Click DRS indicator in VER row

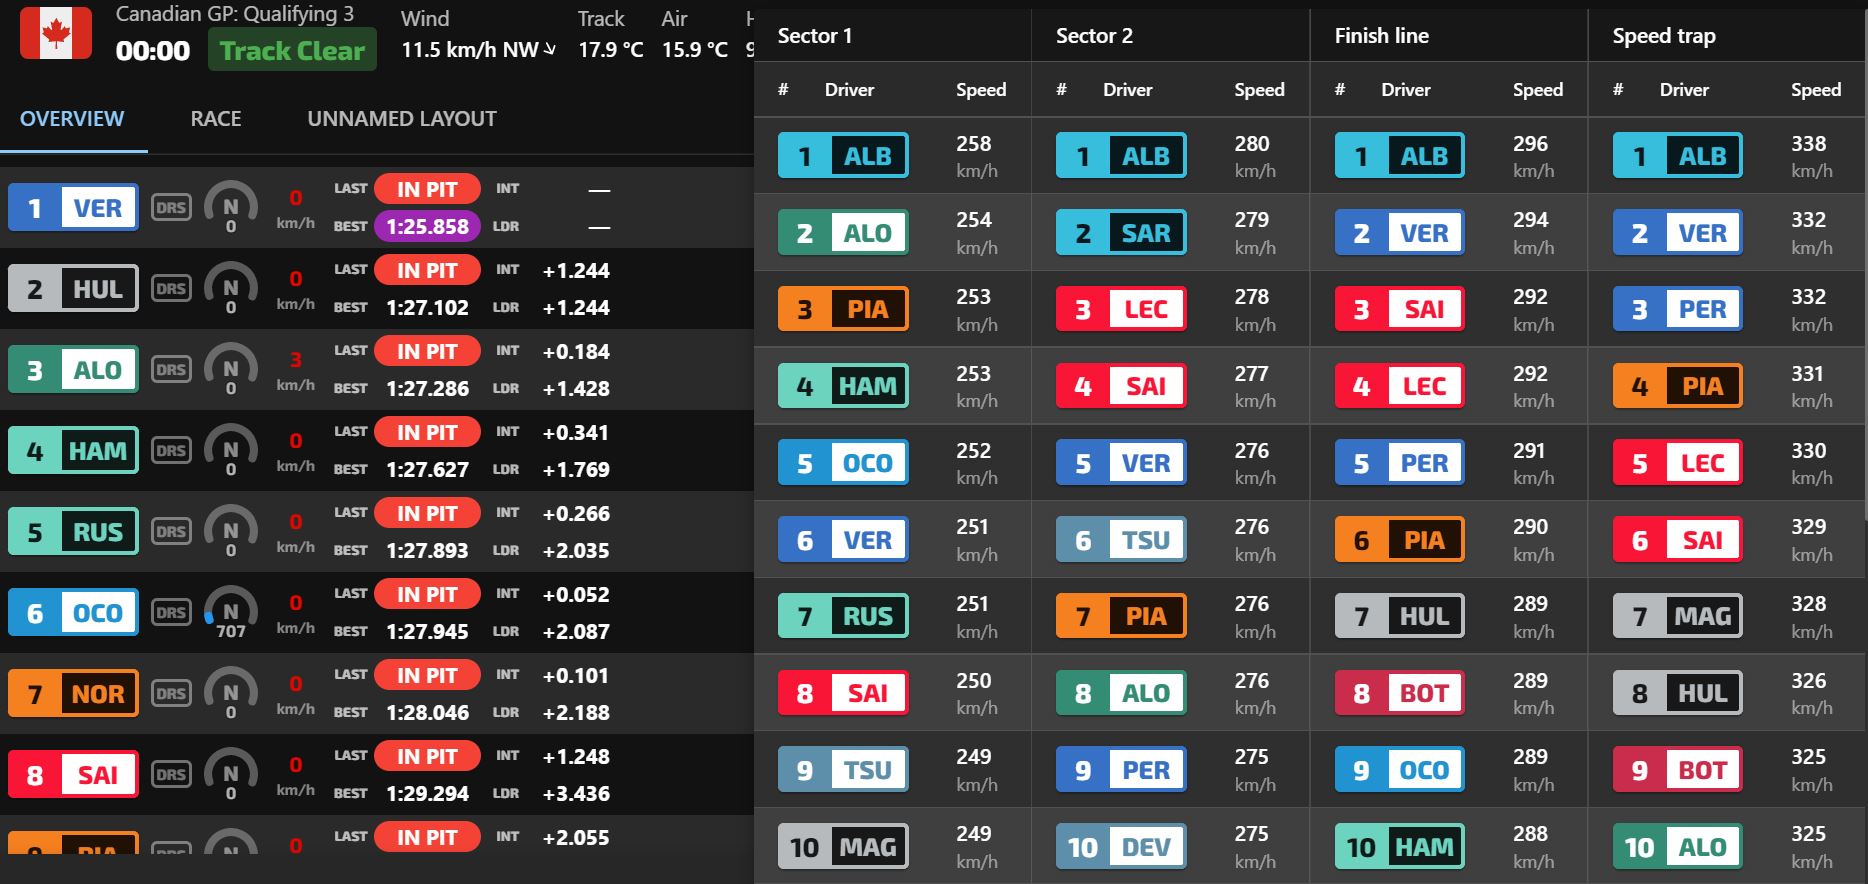point(171,207)
